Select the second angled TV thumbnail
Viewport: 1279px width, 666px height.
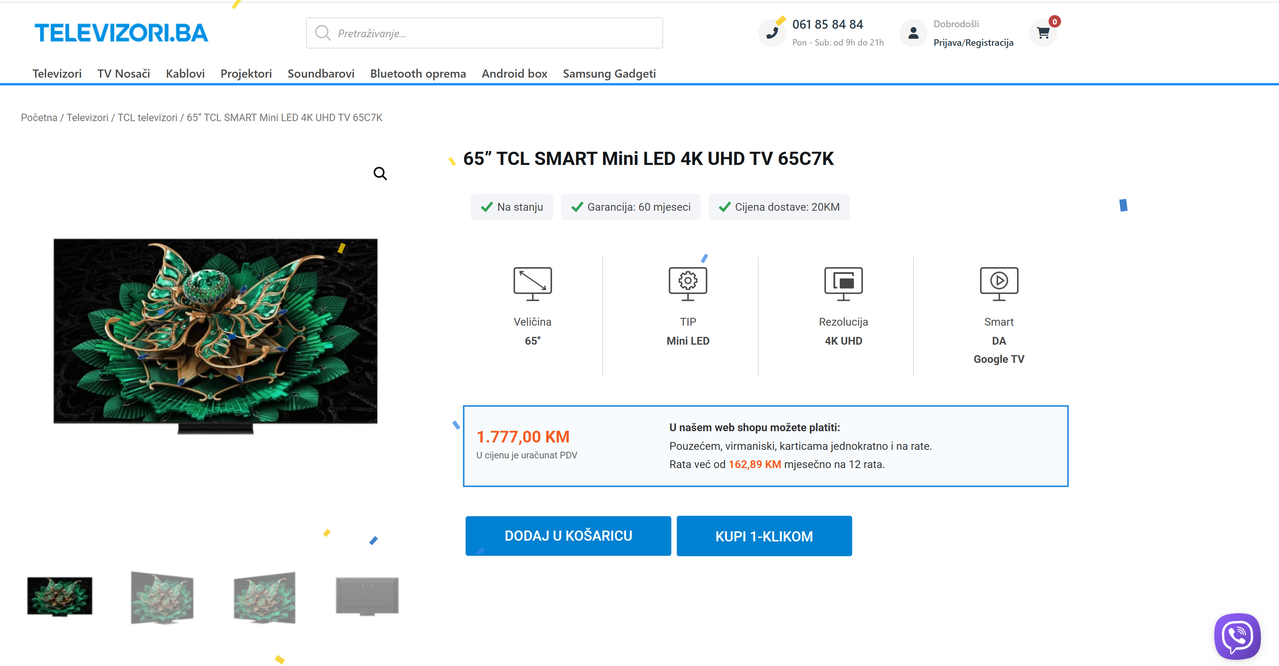(x=264, y=597)
